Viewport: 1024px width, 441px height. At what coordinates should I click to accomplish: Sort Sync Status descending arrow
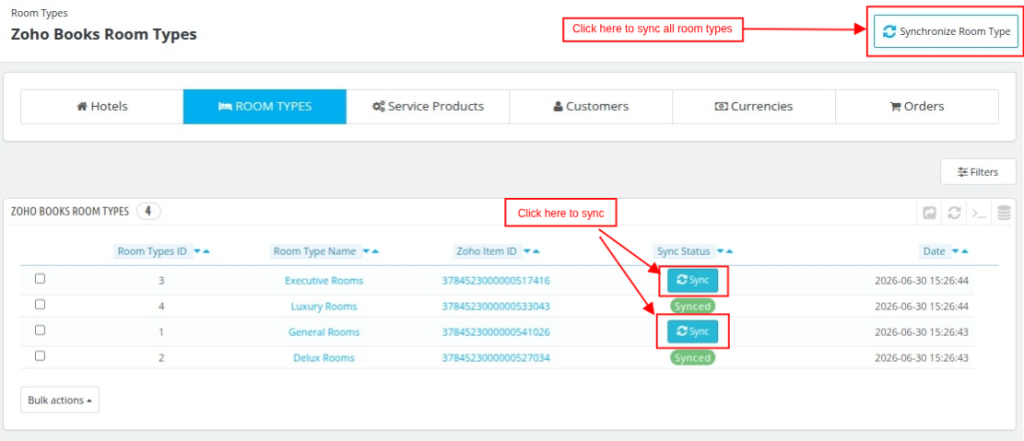point(721,252)
